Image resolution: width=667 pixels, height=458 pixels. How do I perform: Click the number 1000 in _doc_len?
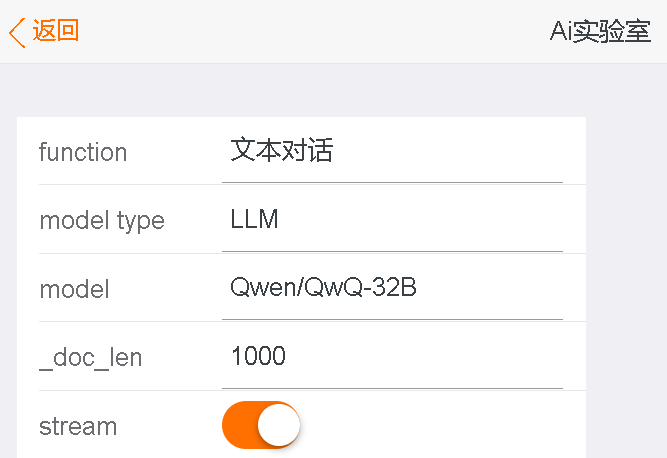[258, 356]
